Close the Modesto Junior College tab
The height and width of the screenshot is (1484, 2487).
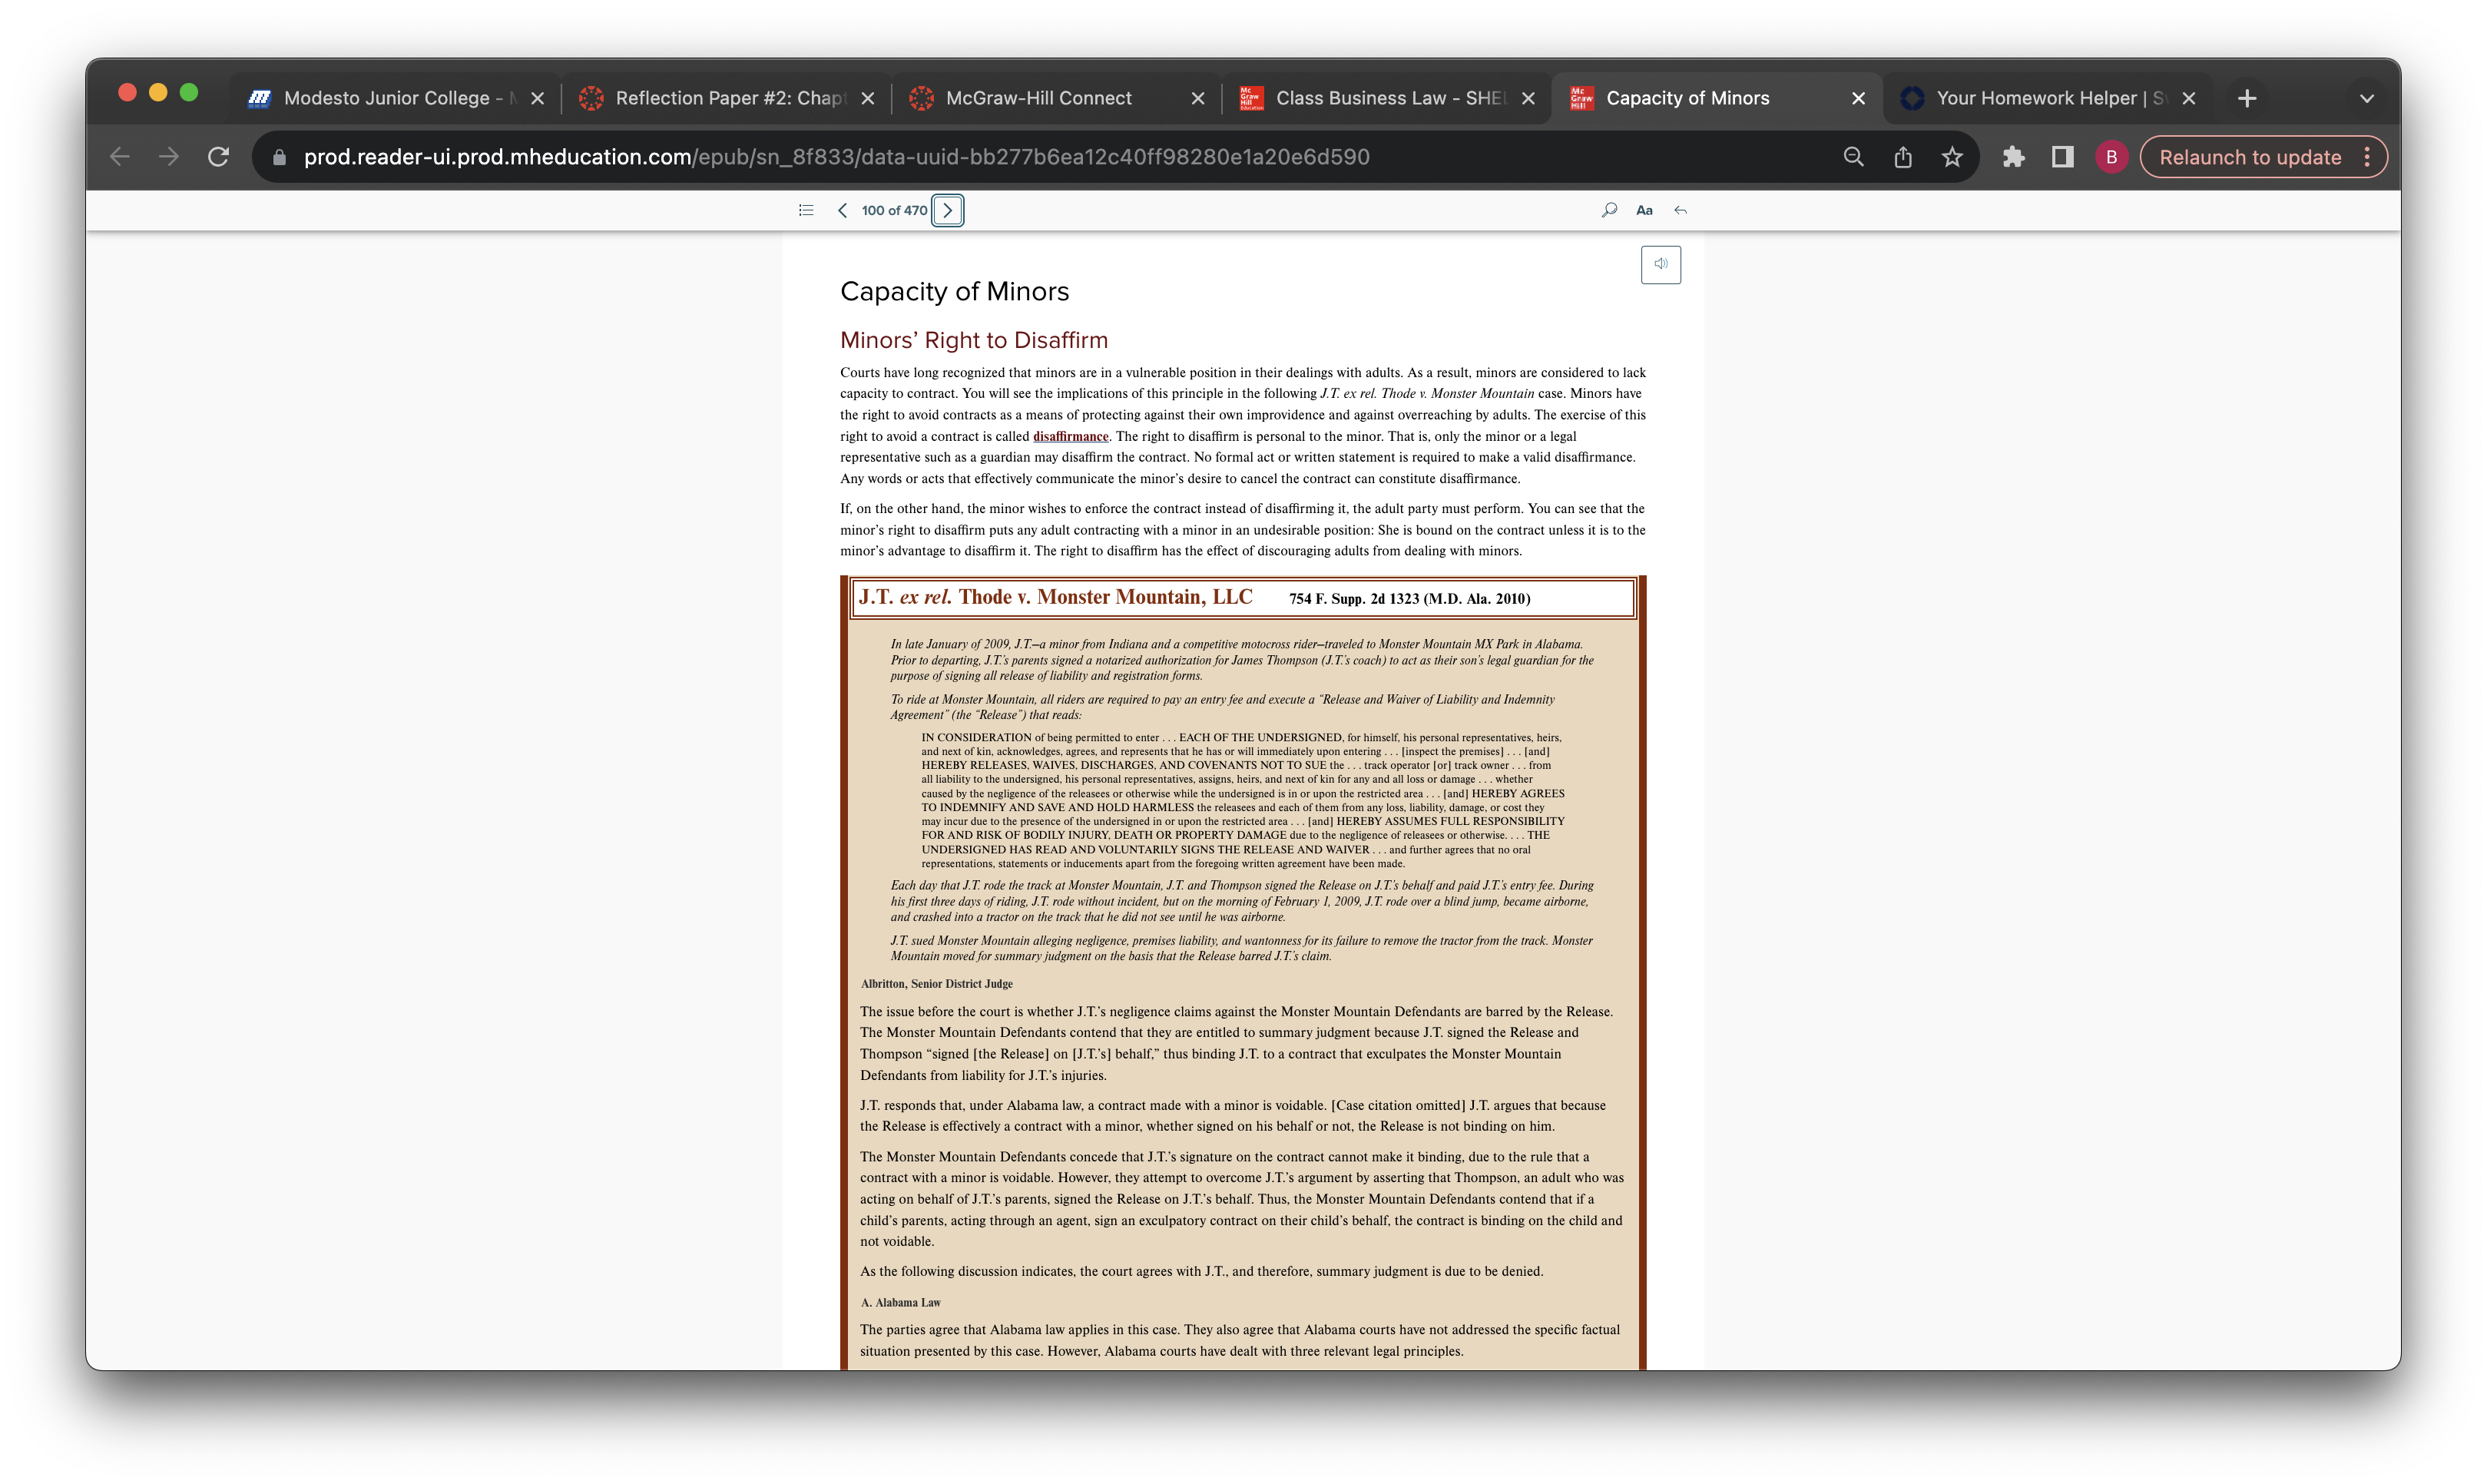pyautogui.click(x=537, y=98)
